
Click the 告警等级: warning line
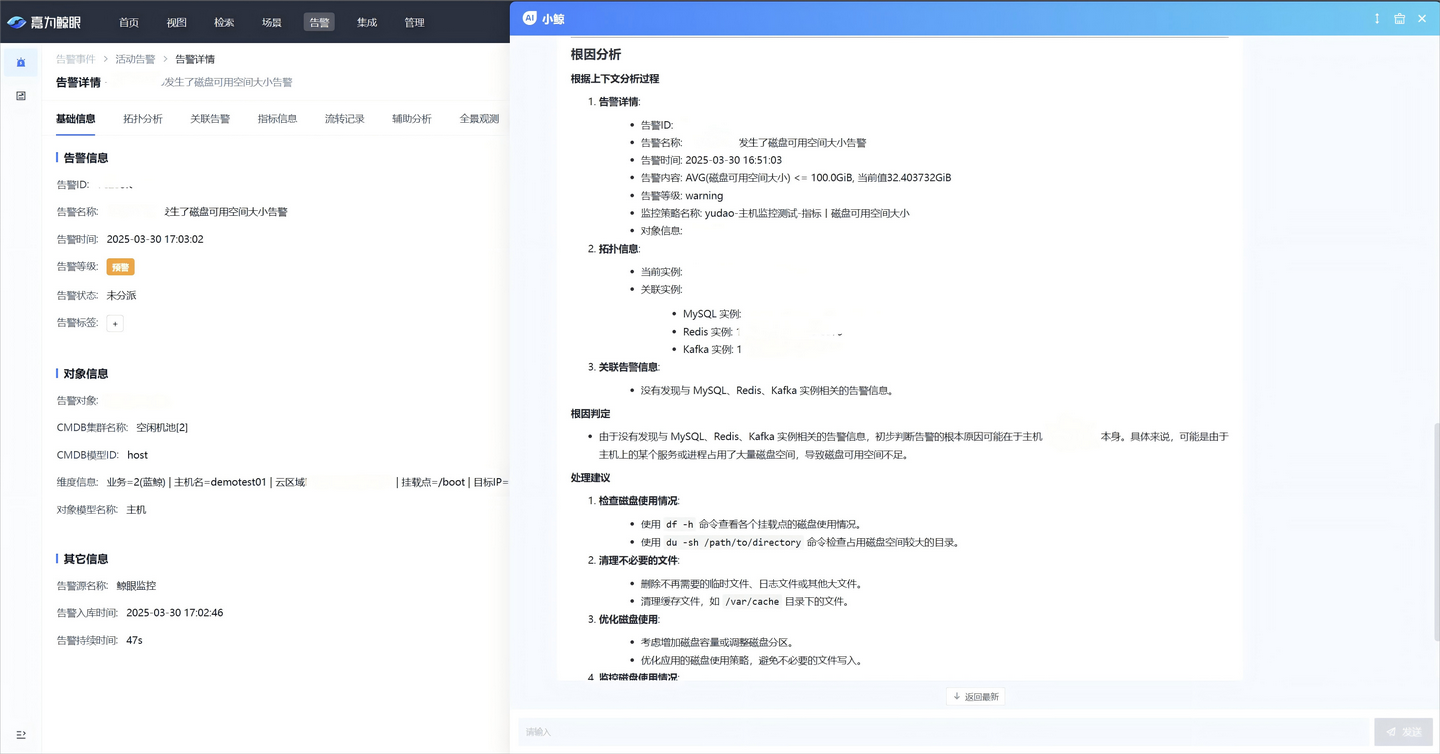pyautogui.click(x=682, y=196)
